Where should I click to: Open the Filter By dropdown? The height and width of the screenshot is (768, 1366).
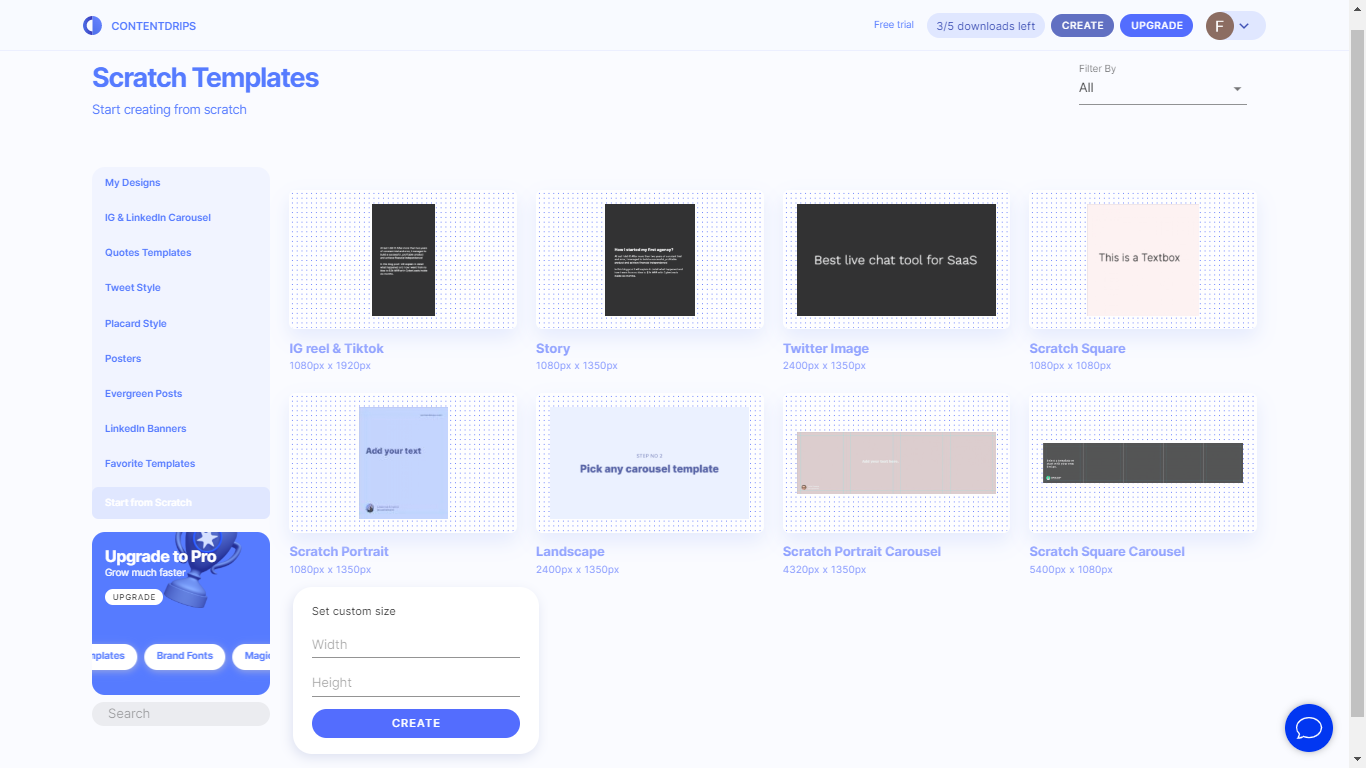coord(1162,88)
